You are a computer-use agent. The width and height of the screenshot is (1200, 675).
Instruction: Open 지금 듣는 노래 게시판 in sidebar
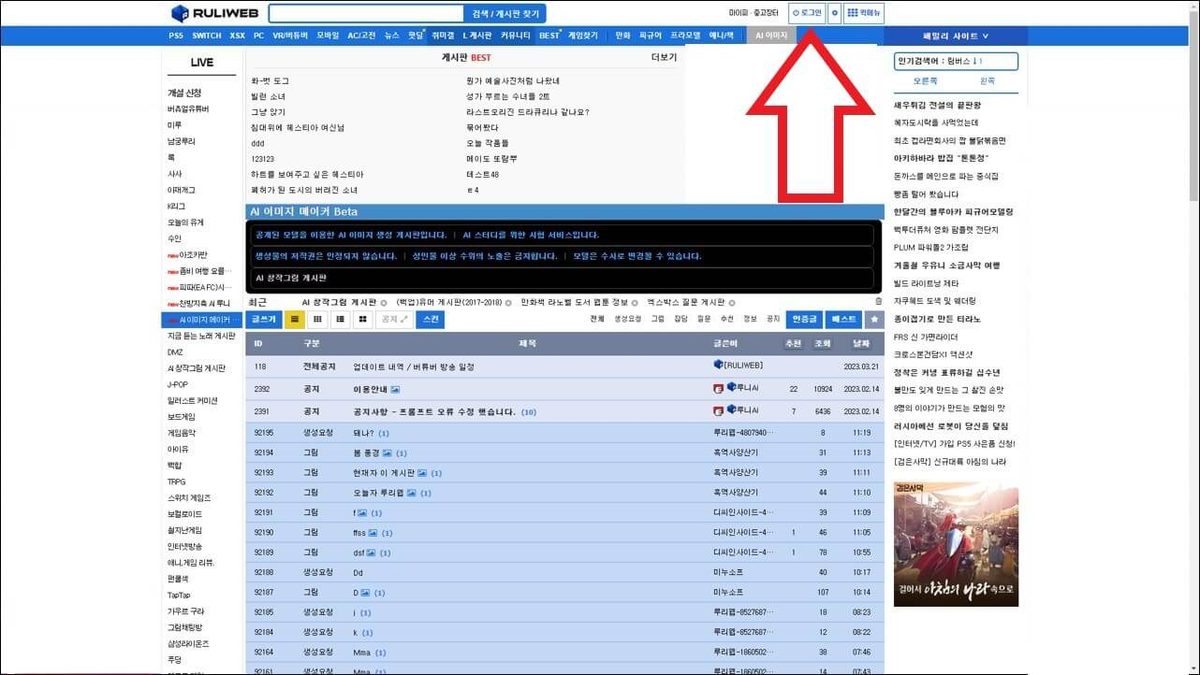(202, 336)
